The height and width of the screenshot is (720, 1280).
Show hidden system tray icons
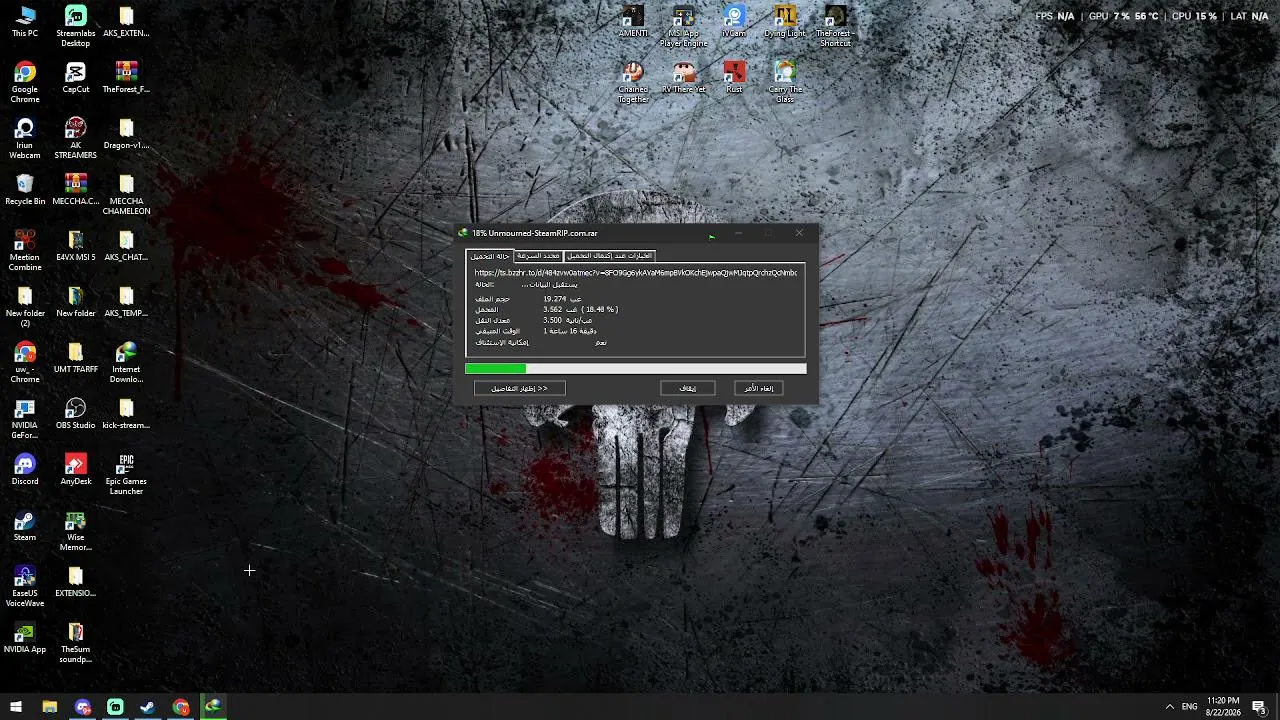pos(1168,707)
